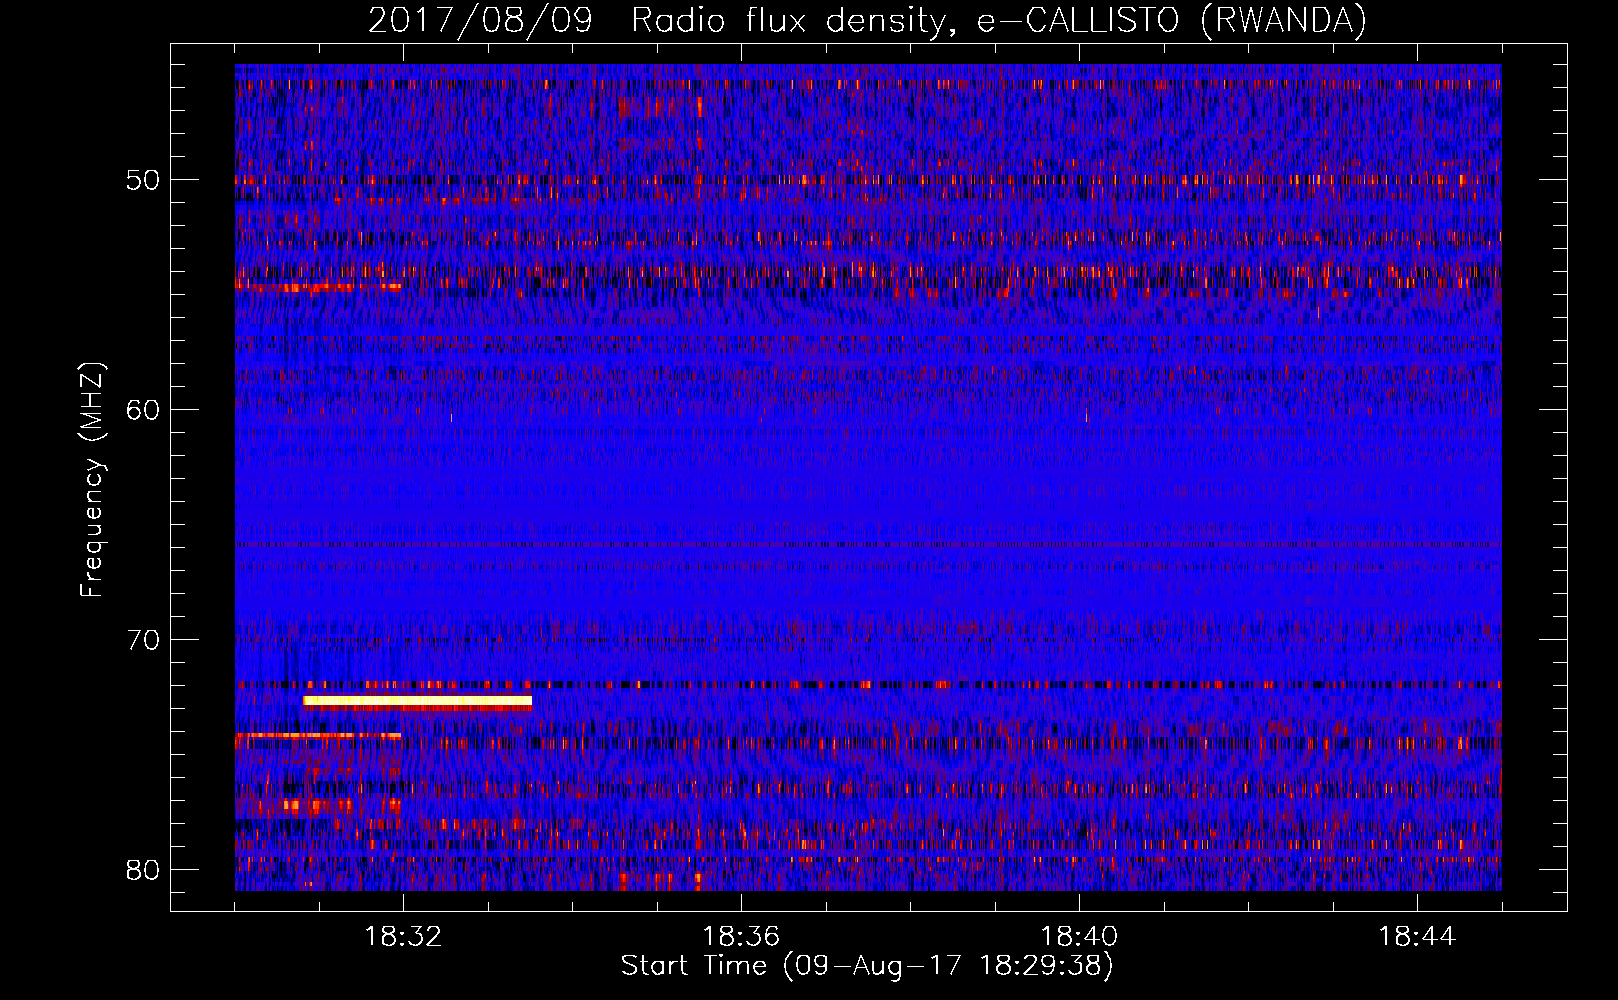Click the bright yellow emission bar near 73 MHz
The image size is (1618, 1000).
418,702
